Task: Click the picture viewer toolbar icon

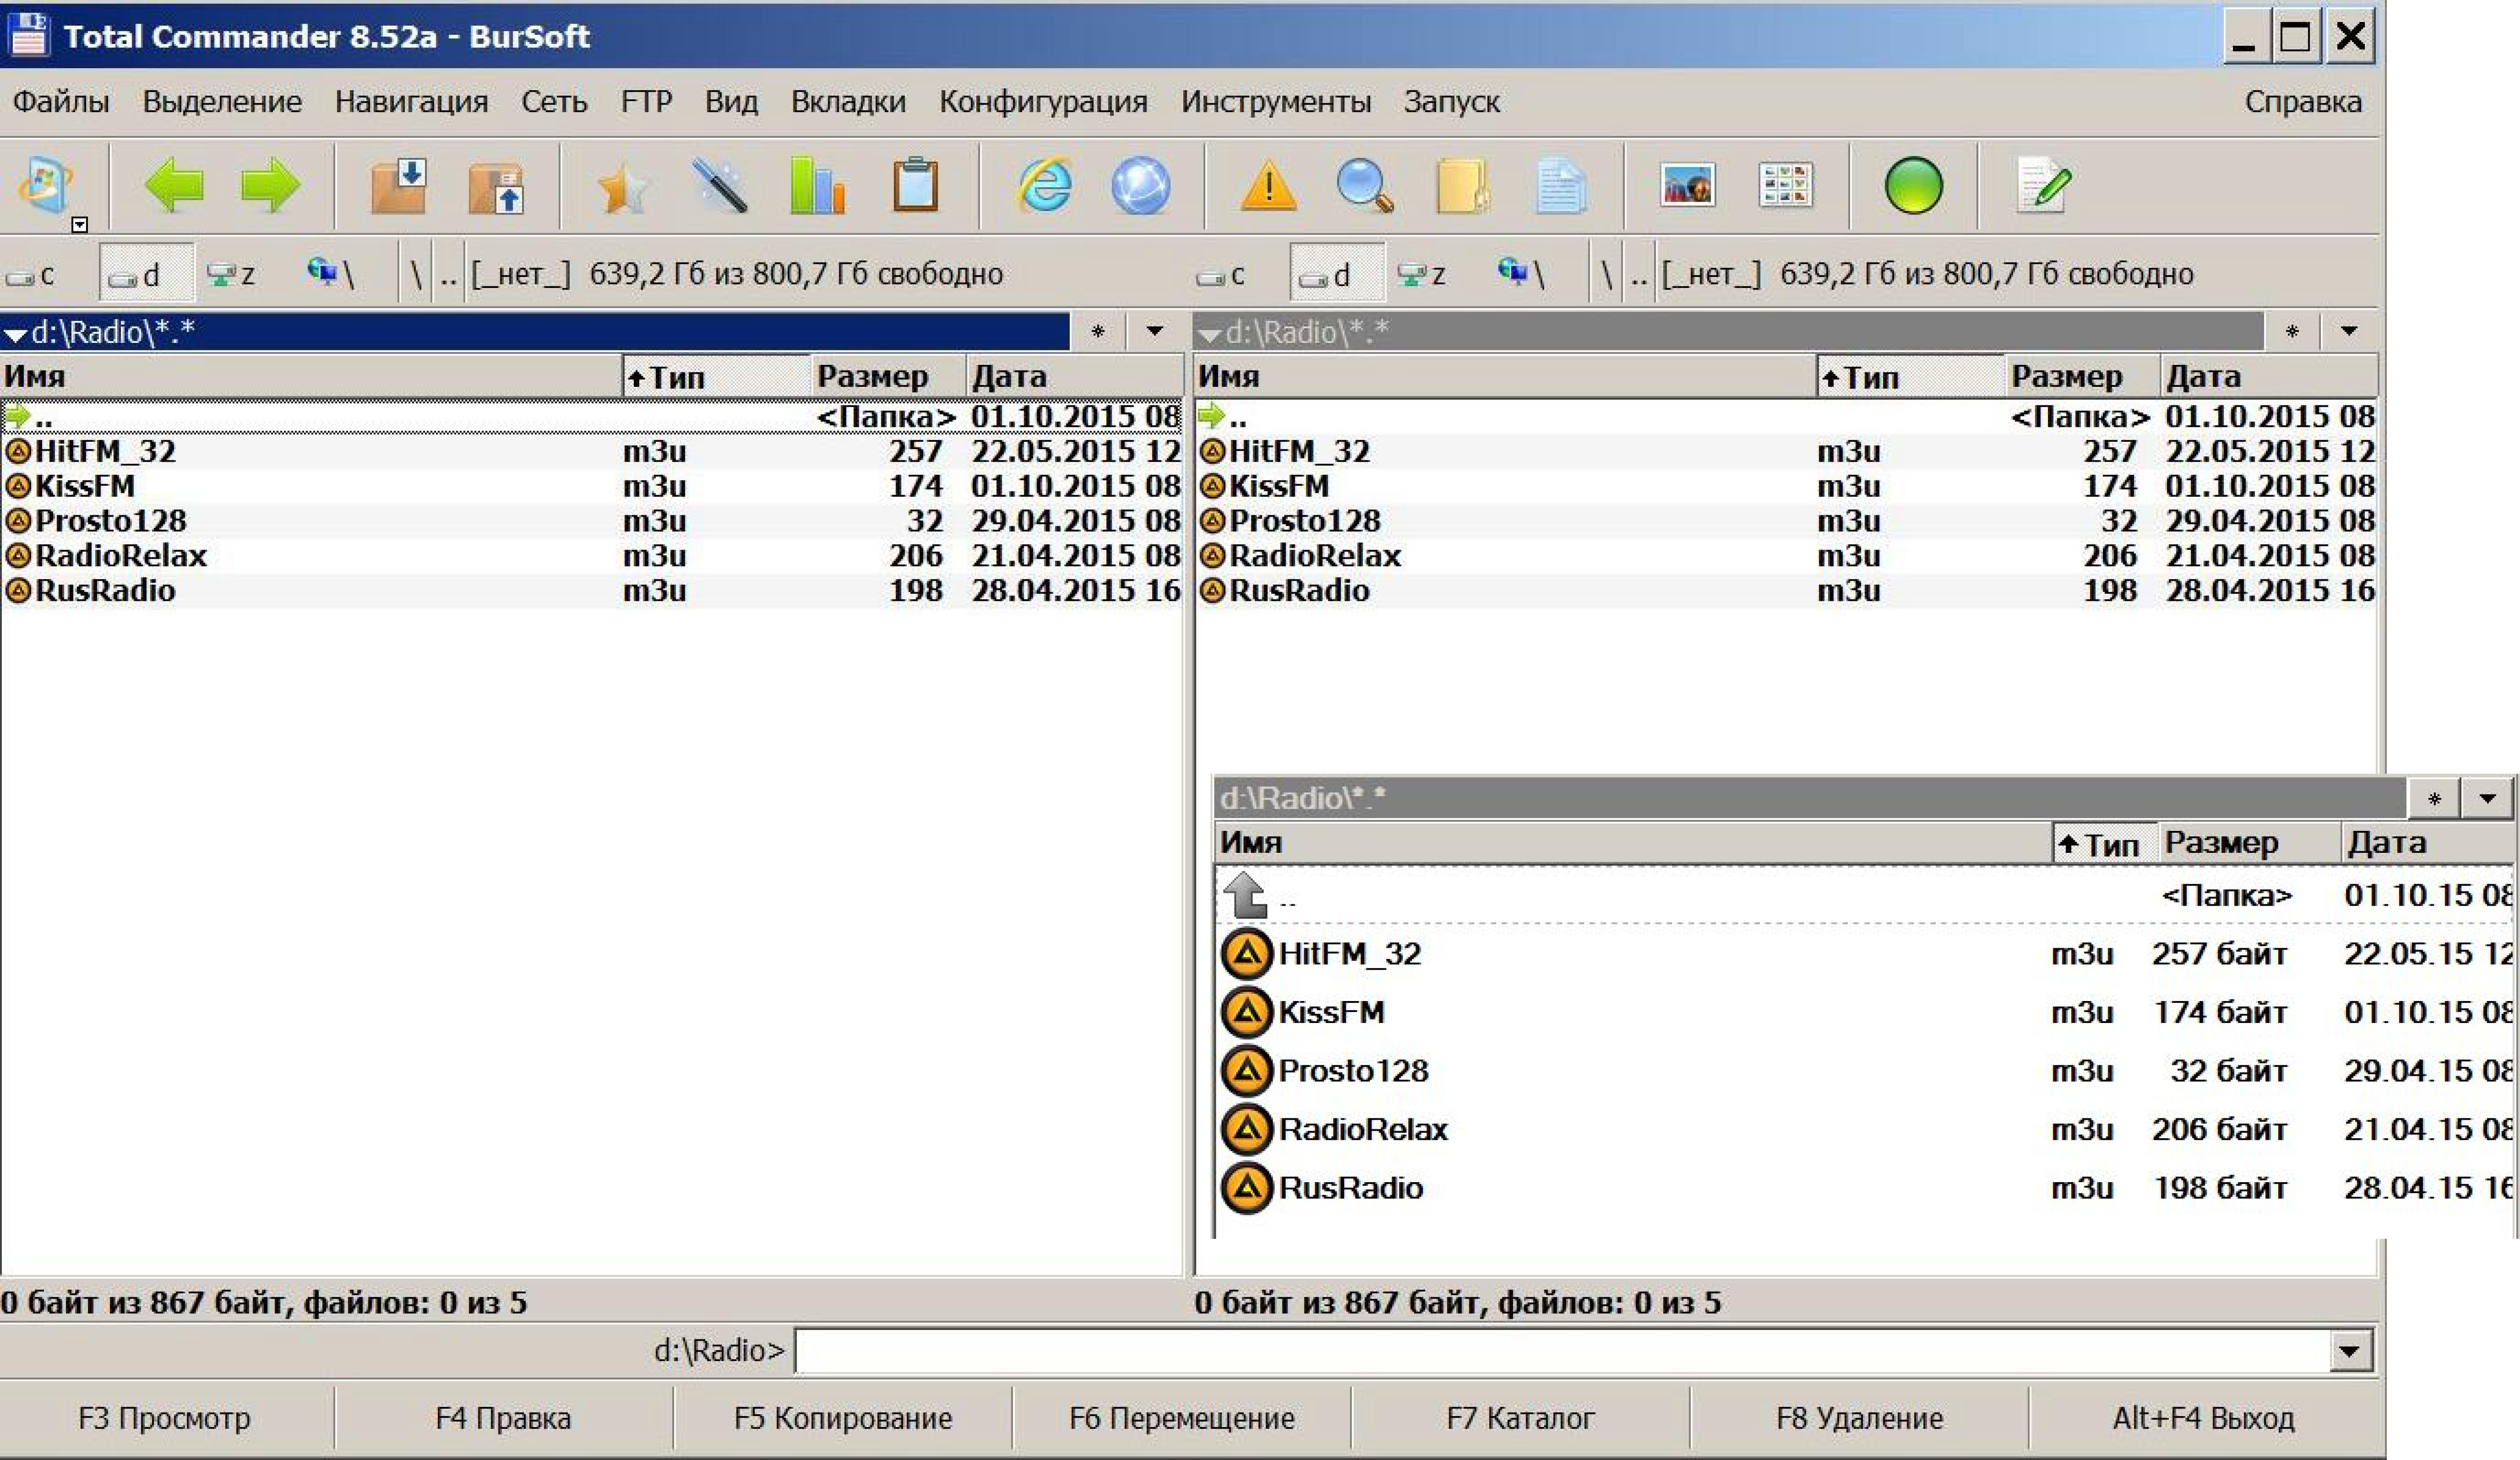Action: (x=1687, y=186)
